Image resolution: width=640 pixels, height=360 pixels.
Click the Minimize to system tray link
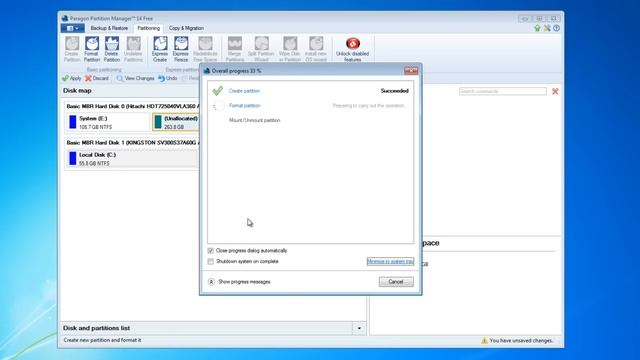(x=391, y=262)
